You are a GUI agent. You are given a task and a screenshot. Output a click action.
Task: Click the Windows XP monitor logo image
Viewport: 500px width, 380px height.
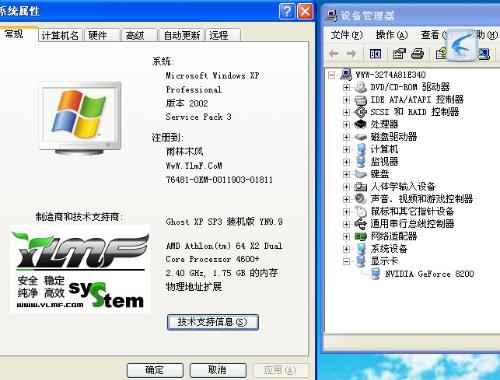[80, 118]
